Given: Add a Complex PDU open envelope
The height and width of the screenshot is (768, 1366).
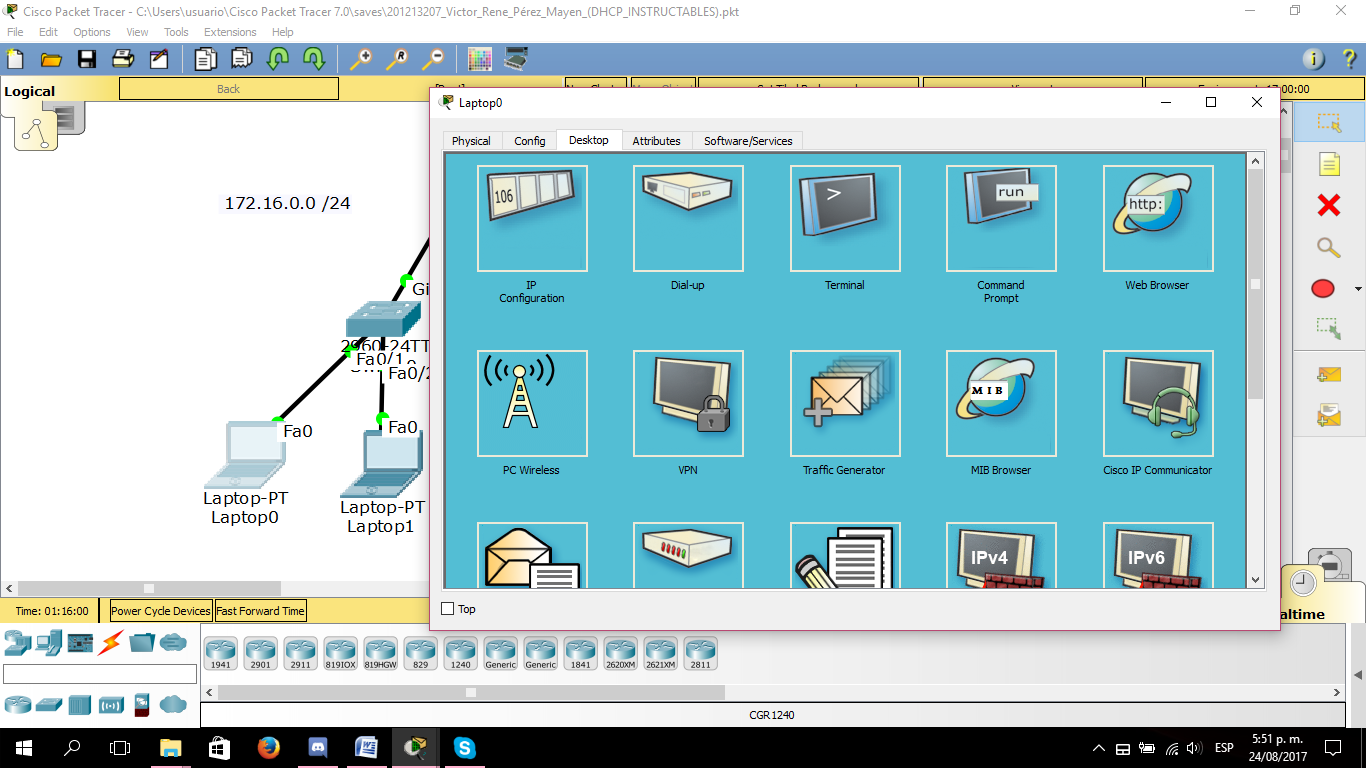Looking at the screenshot, I should click(x=1329, y=414).
